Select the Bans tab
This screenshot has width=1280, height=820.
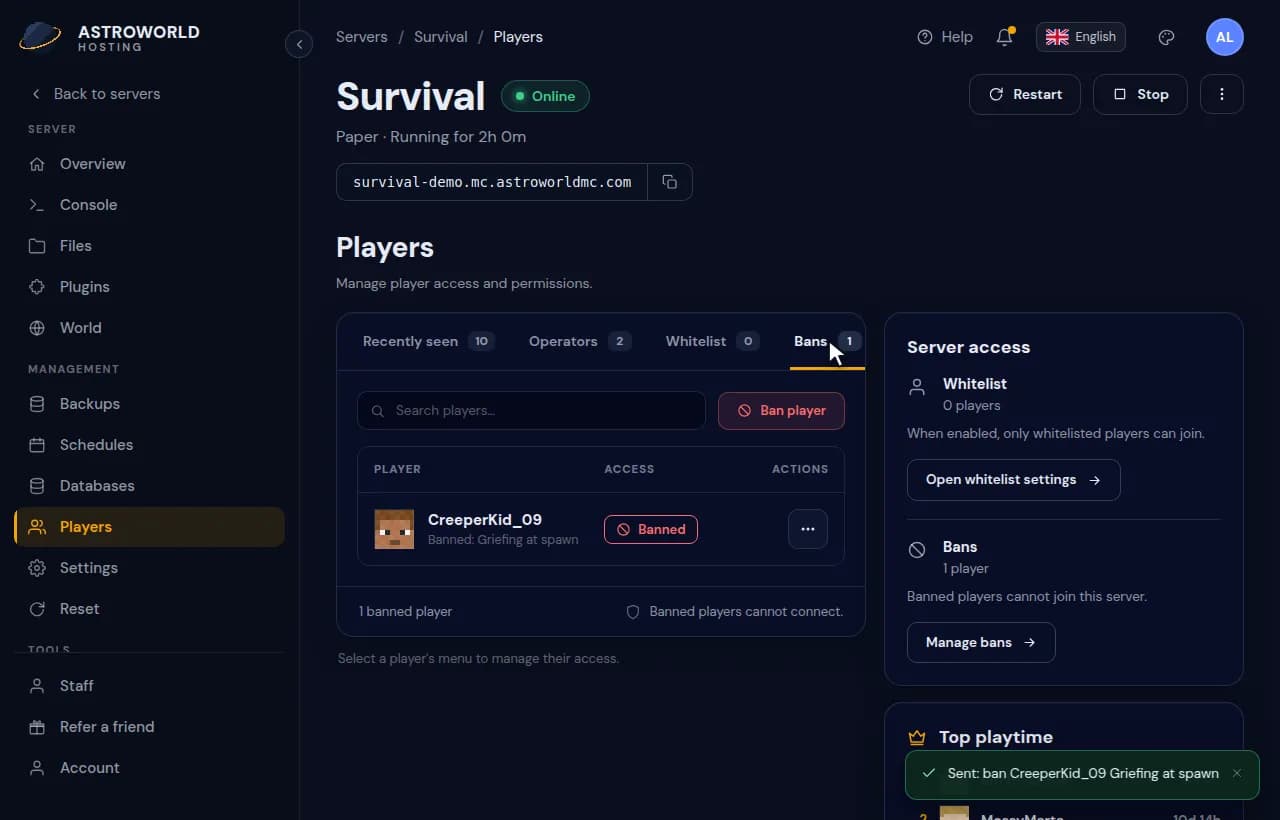(827, 341)
